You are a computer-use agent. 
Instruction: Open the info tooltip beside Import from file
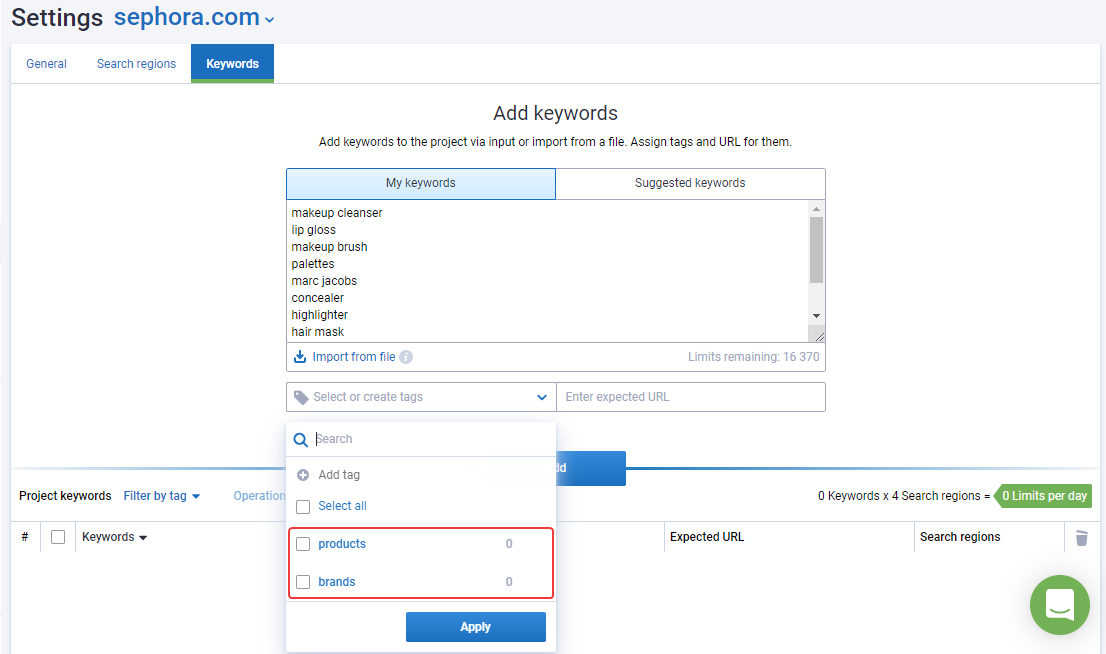(x=406, y=357)
